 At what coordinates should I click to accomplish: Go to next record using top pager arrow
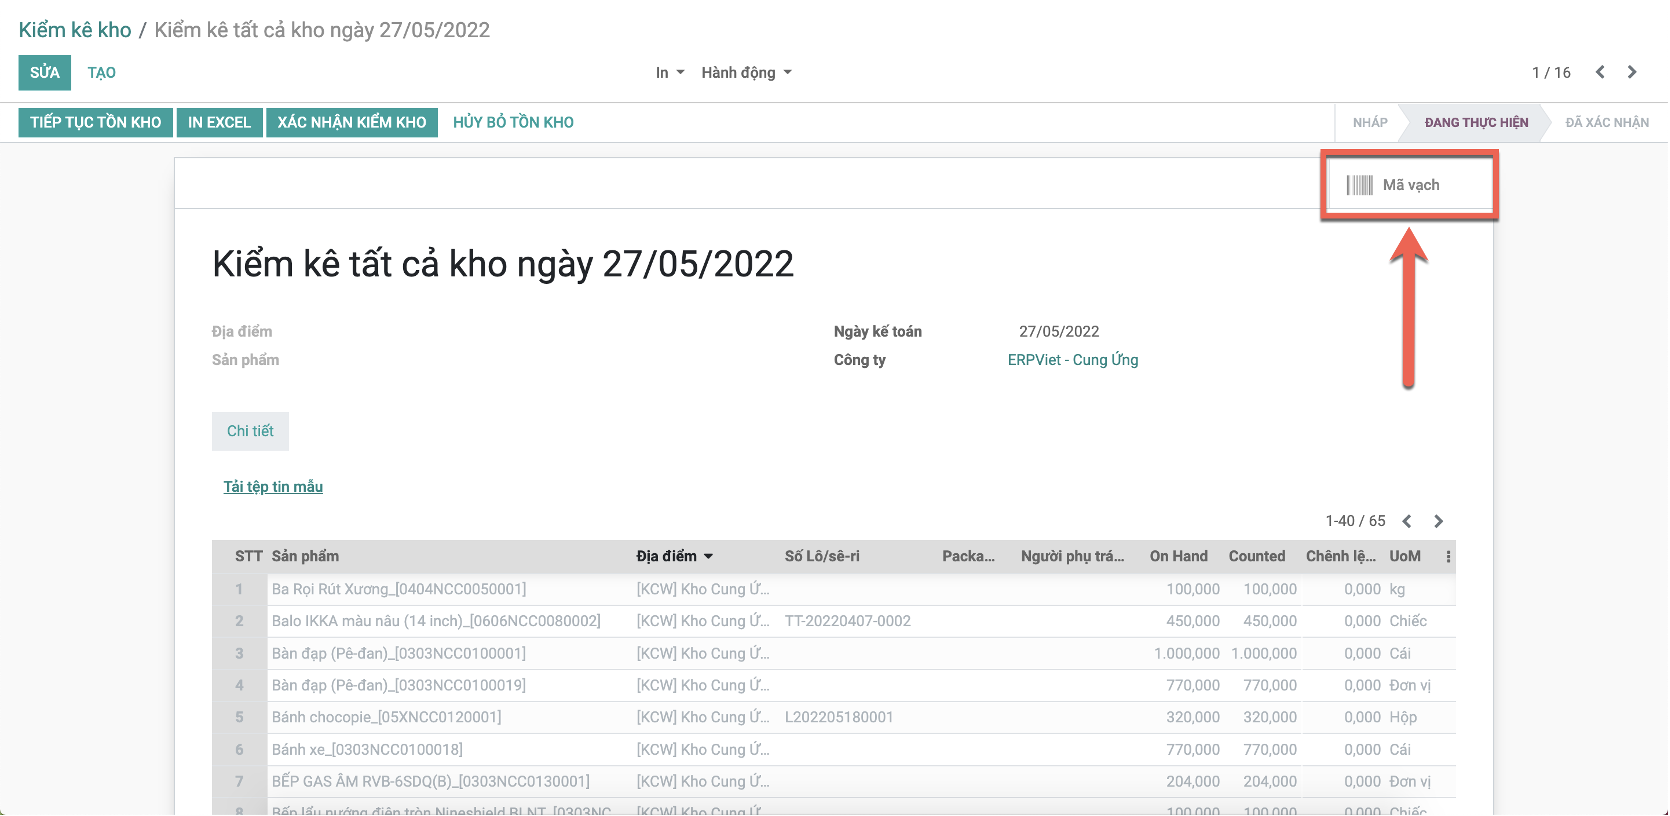point(1632,72)
